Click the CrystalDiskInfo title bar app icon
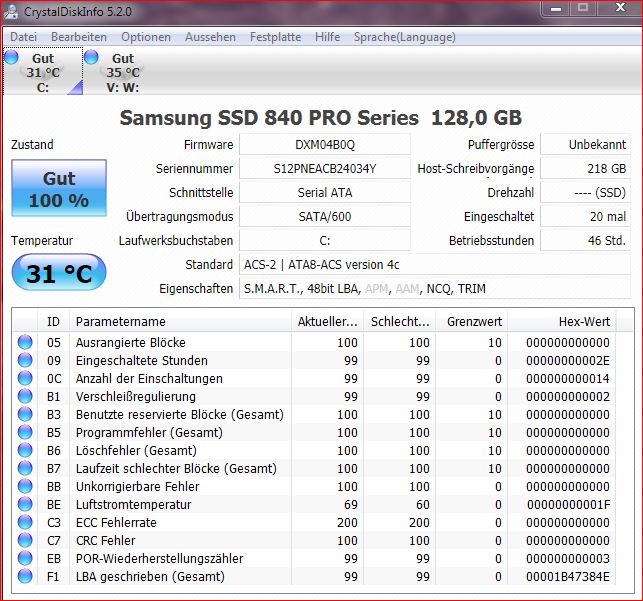 click(11, 11)
